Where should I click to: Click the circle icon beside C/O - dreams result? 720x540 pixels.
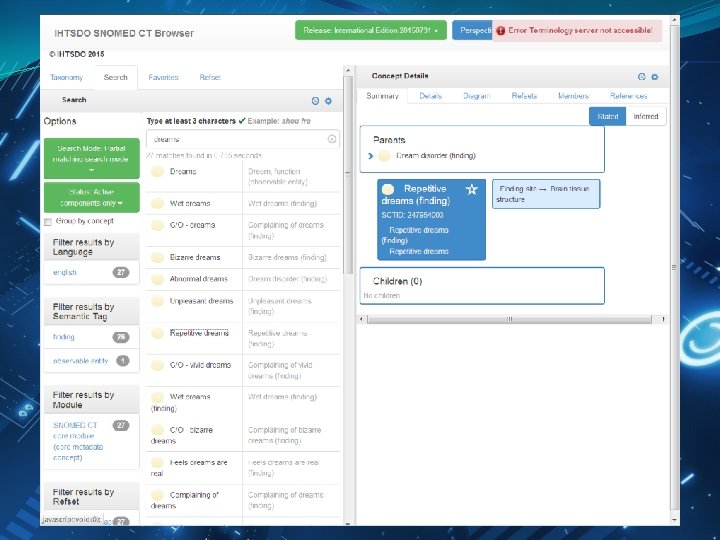coord(158,225)
